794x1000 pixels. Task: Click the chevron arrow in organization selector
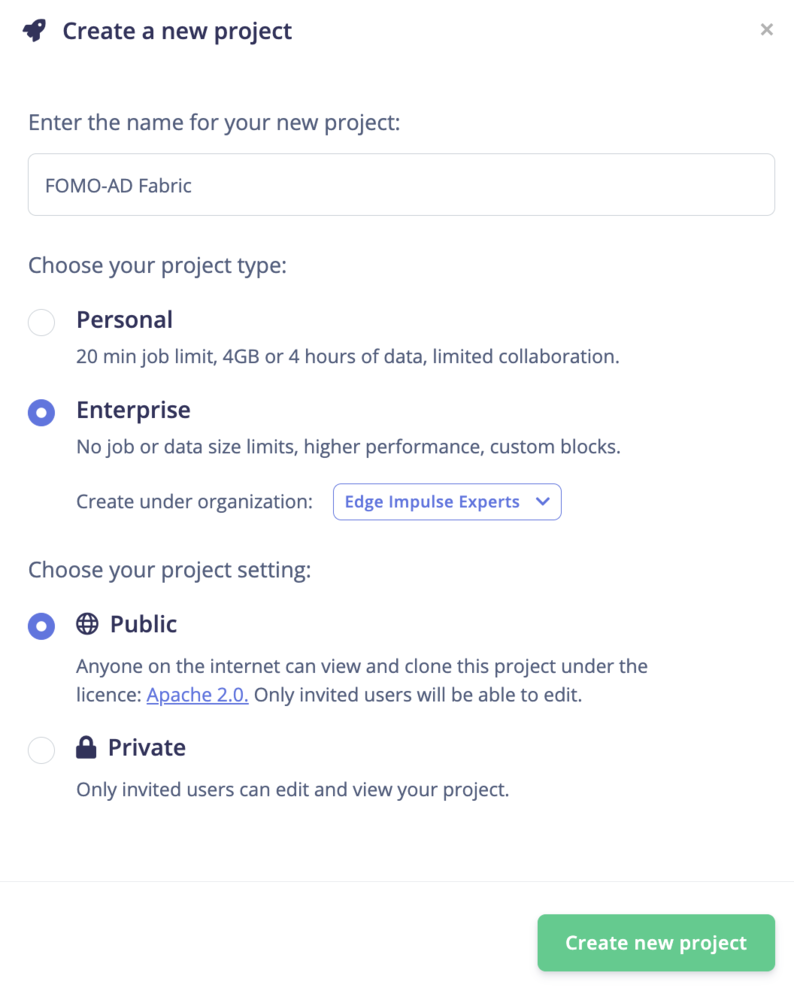543,501
